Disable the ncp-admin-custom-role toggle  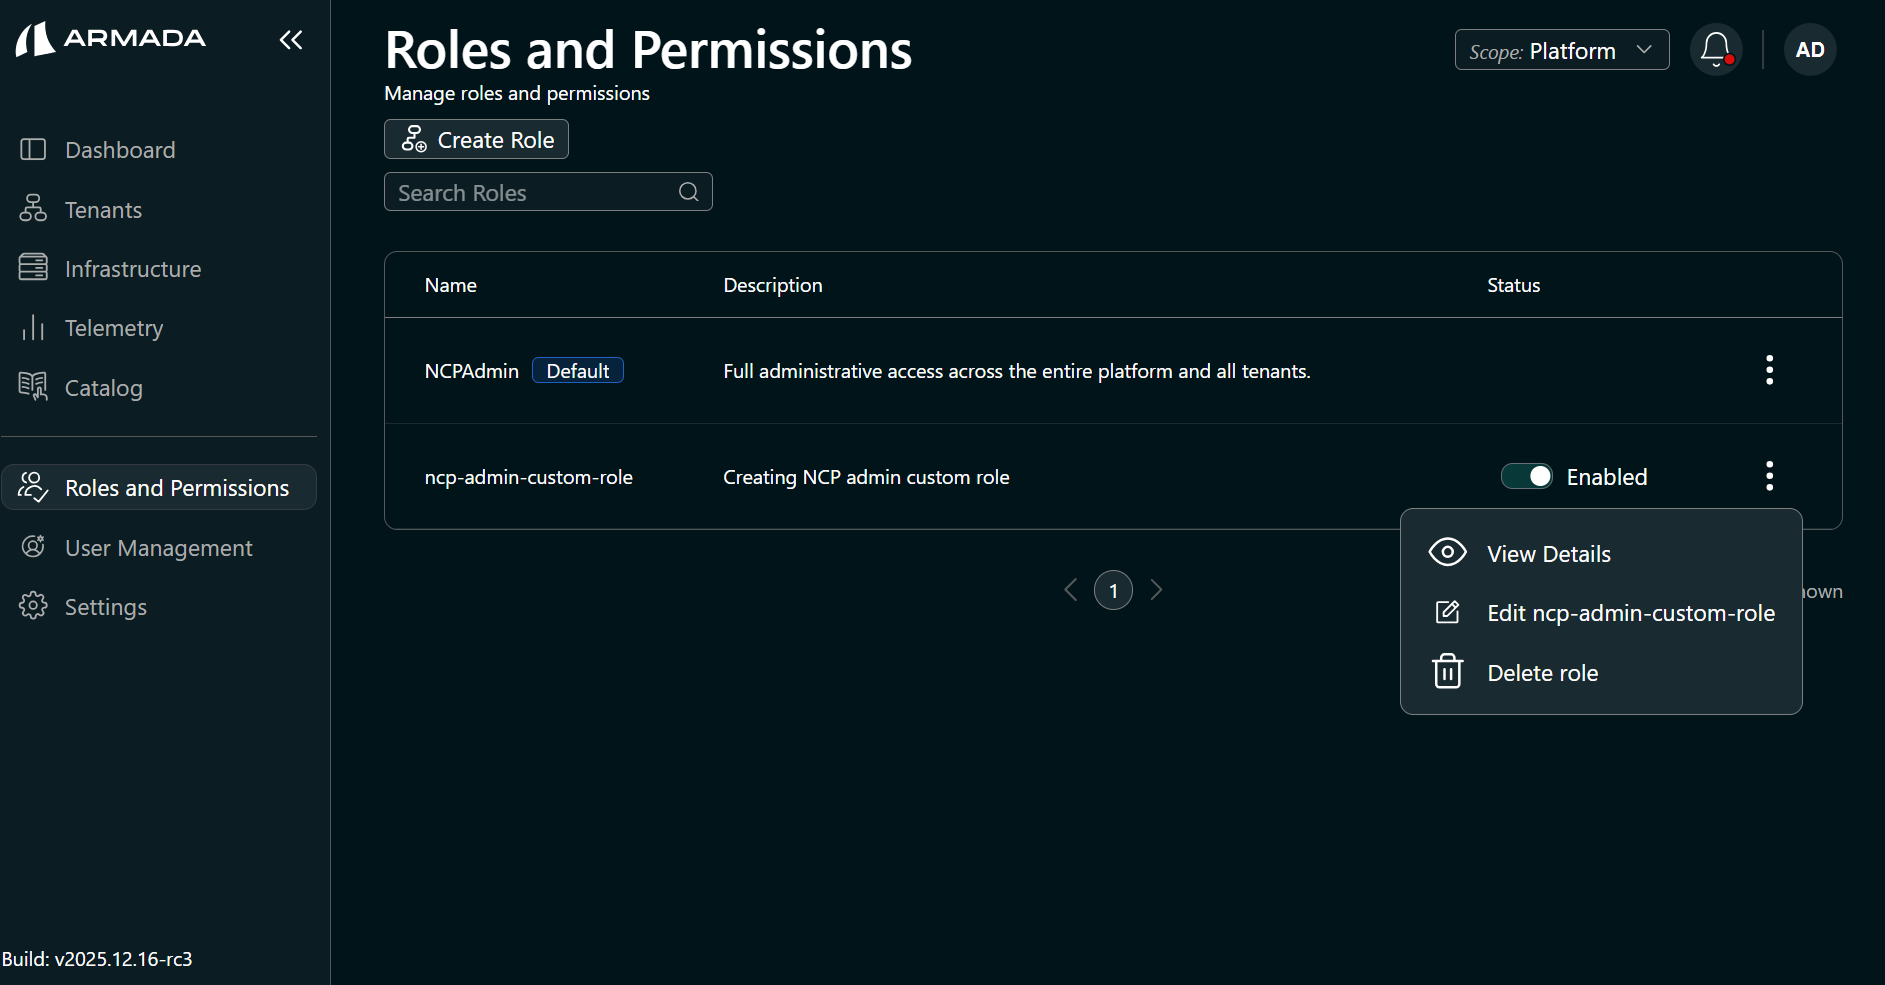pyautogui.click(x=1526, y=476)
